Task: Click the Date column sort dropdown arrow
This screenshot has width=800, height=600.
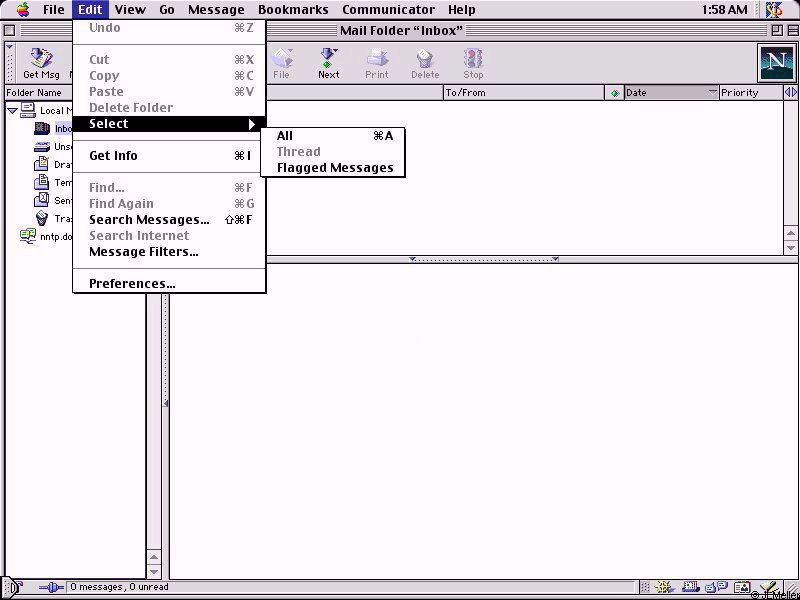Action: [x=712, y=93]
